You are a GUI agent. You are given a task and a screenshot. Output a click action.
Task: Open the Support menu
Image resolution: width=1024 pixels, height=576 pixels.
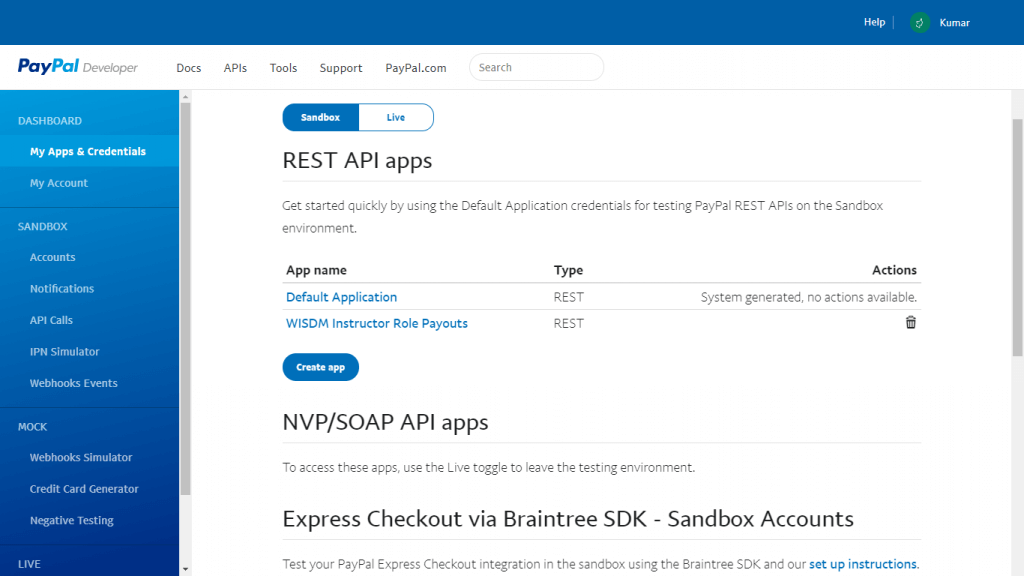click(340, 67)
